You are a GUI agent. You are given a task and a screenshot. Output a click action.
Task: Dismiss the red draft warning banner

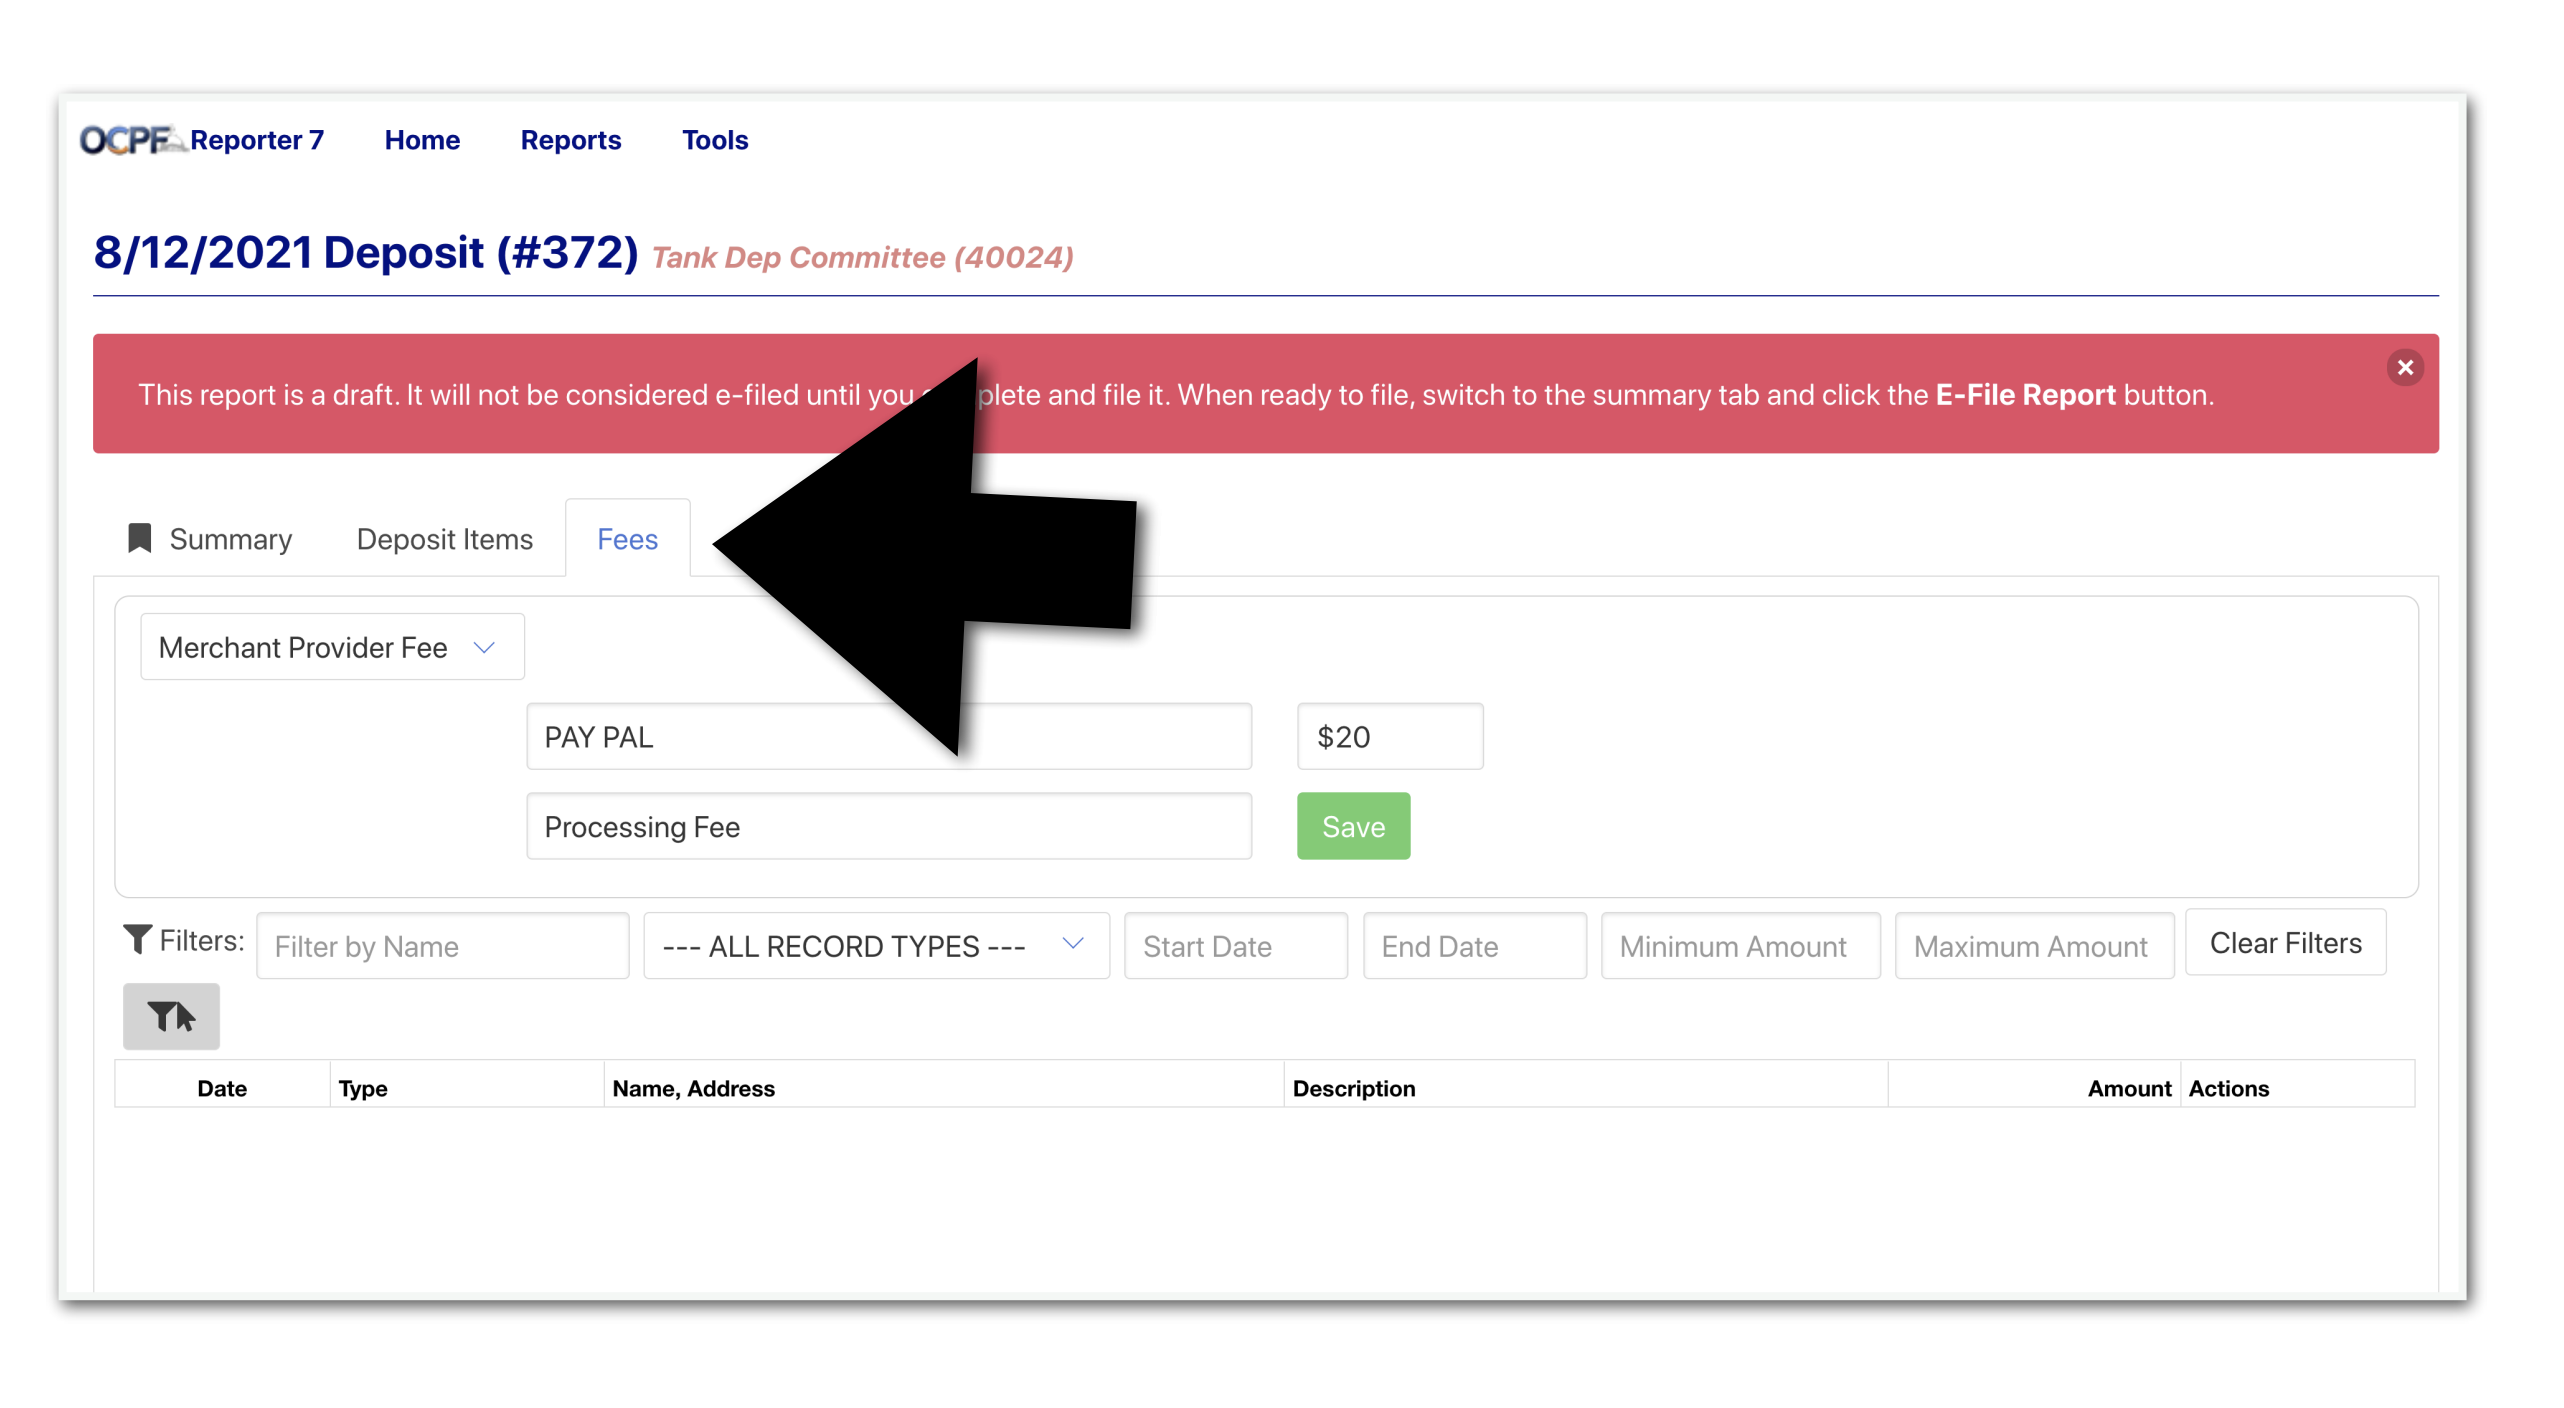[x=2404, y=367]
